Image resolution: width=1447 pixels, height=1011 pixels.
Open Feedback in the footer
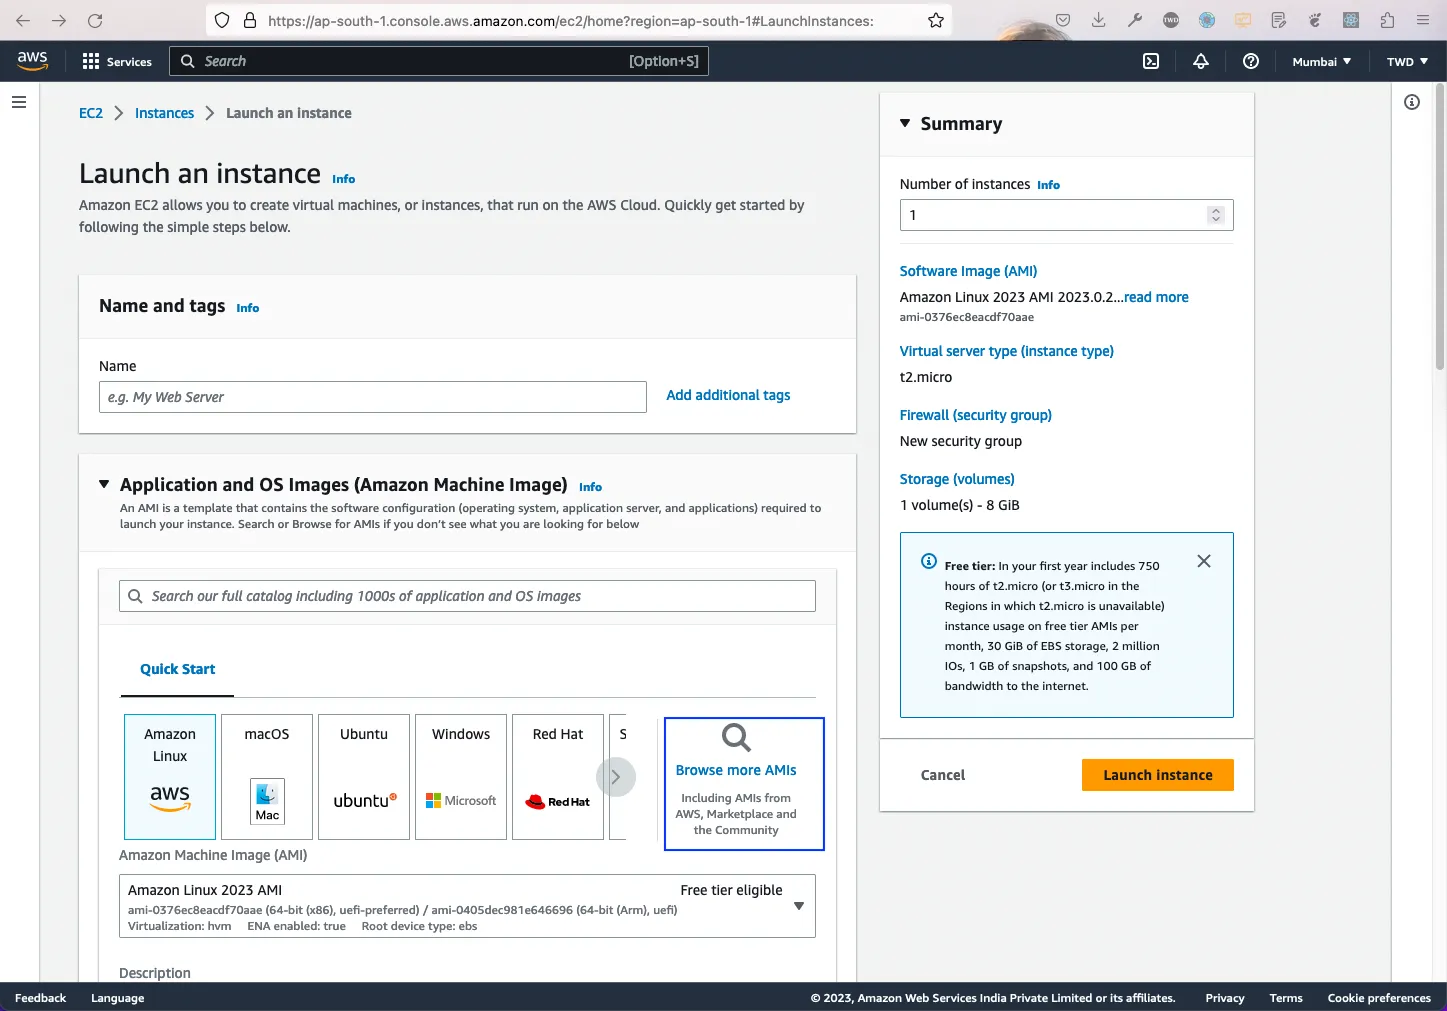click(x=40, y=998)
